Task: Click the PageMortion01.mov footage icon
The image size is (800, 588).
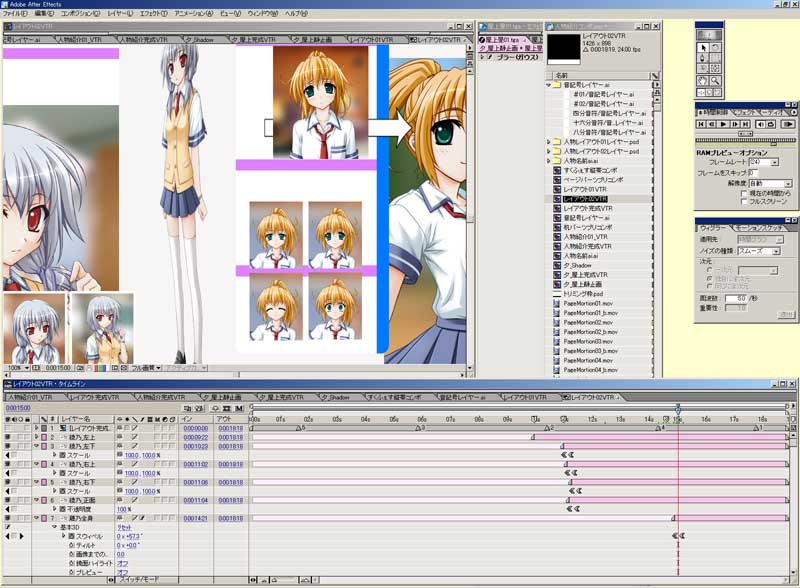Action: [x=557, y=303]
